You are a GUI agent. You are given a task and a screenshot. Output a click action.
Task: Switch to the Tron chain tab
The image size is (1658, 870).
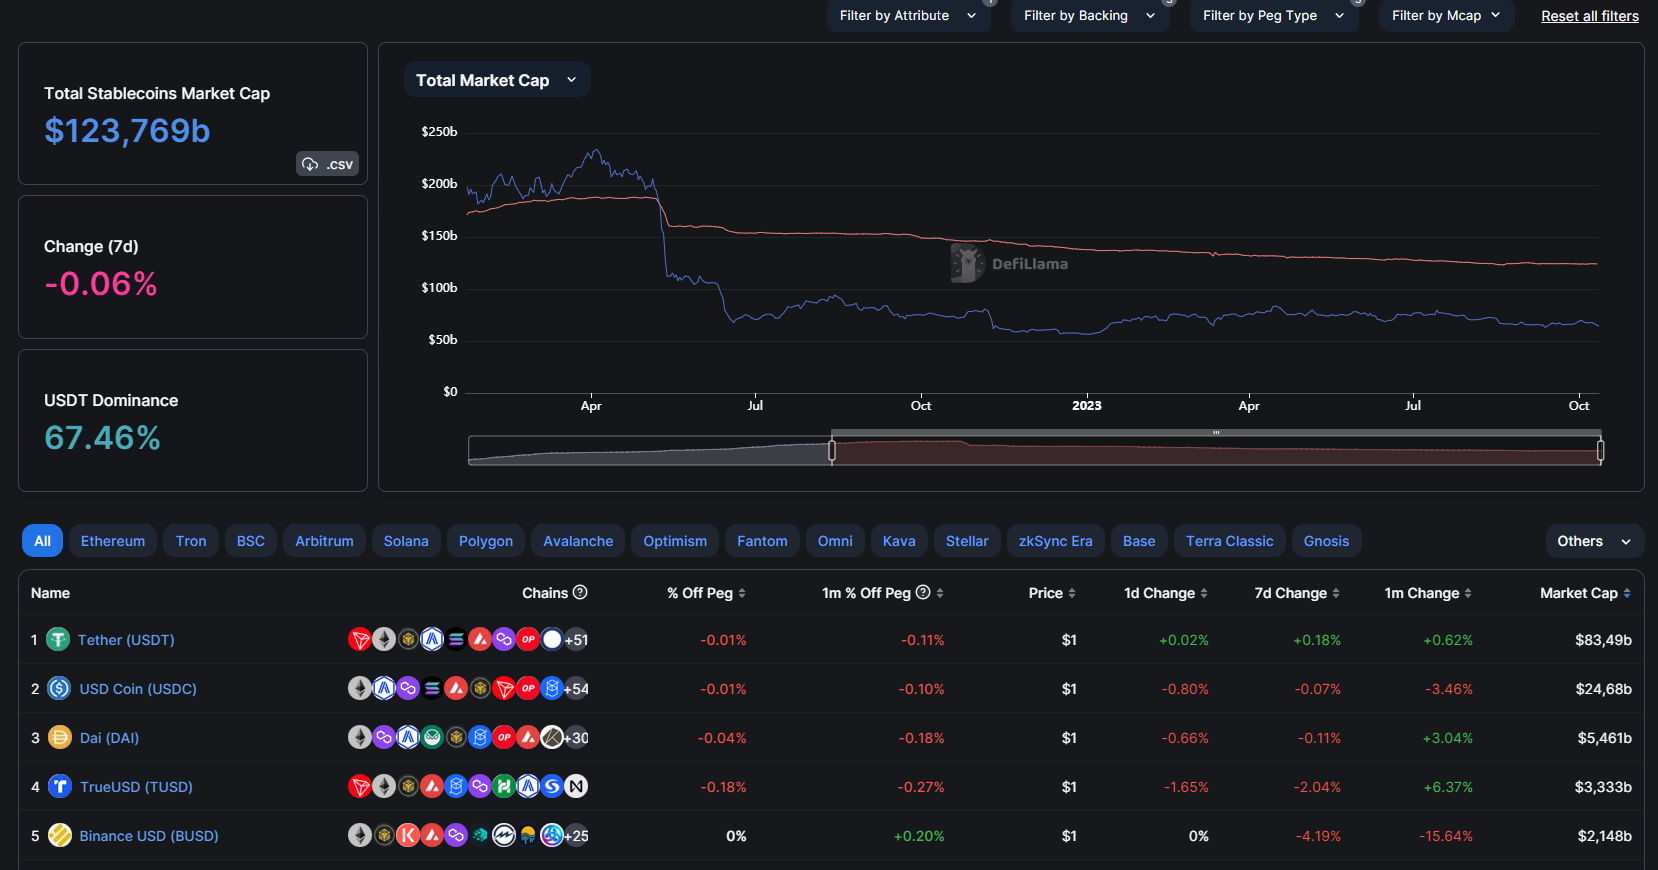(x=191, y=541)
